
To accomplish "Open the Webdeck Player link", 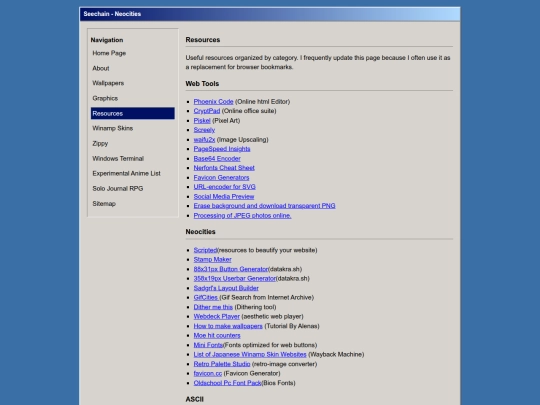I will 217,316.
